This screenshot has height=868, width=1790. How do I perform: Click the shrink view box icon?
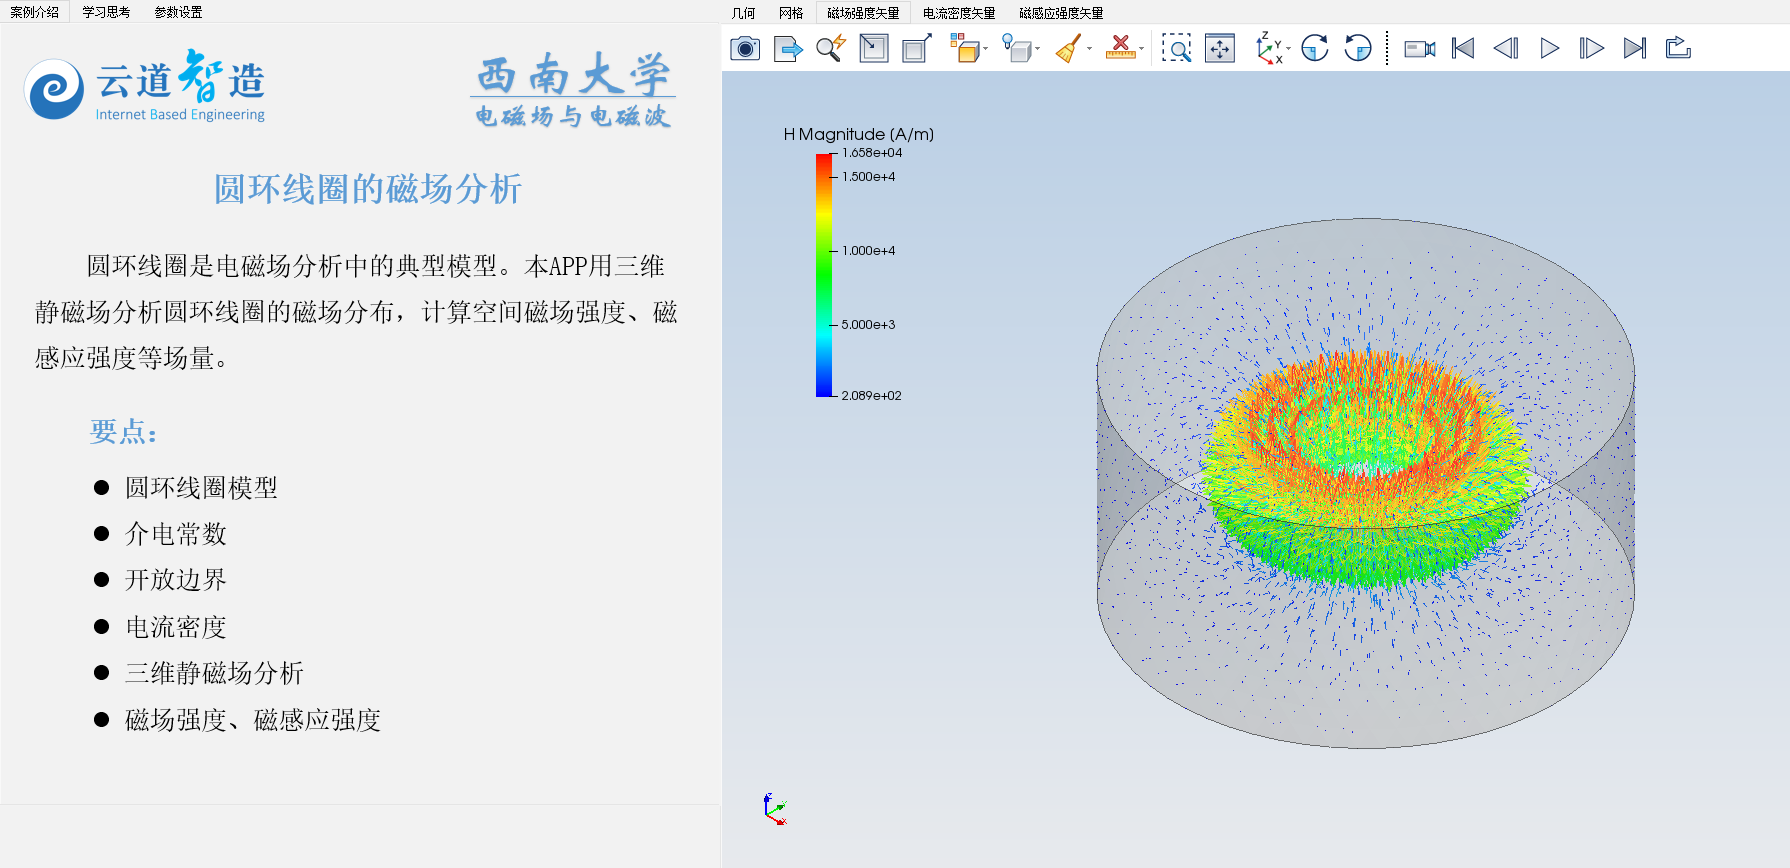(874, 48)
